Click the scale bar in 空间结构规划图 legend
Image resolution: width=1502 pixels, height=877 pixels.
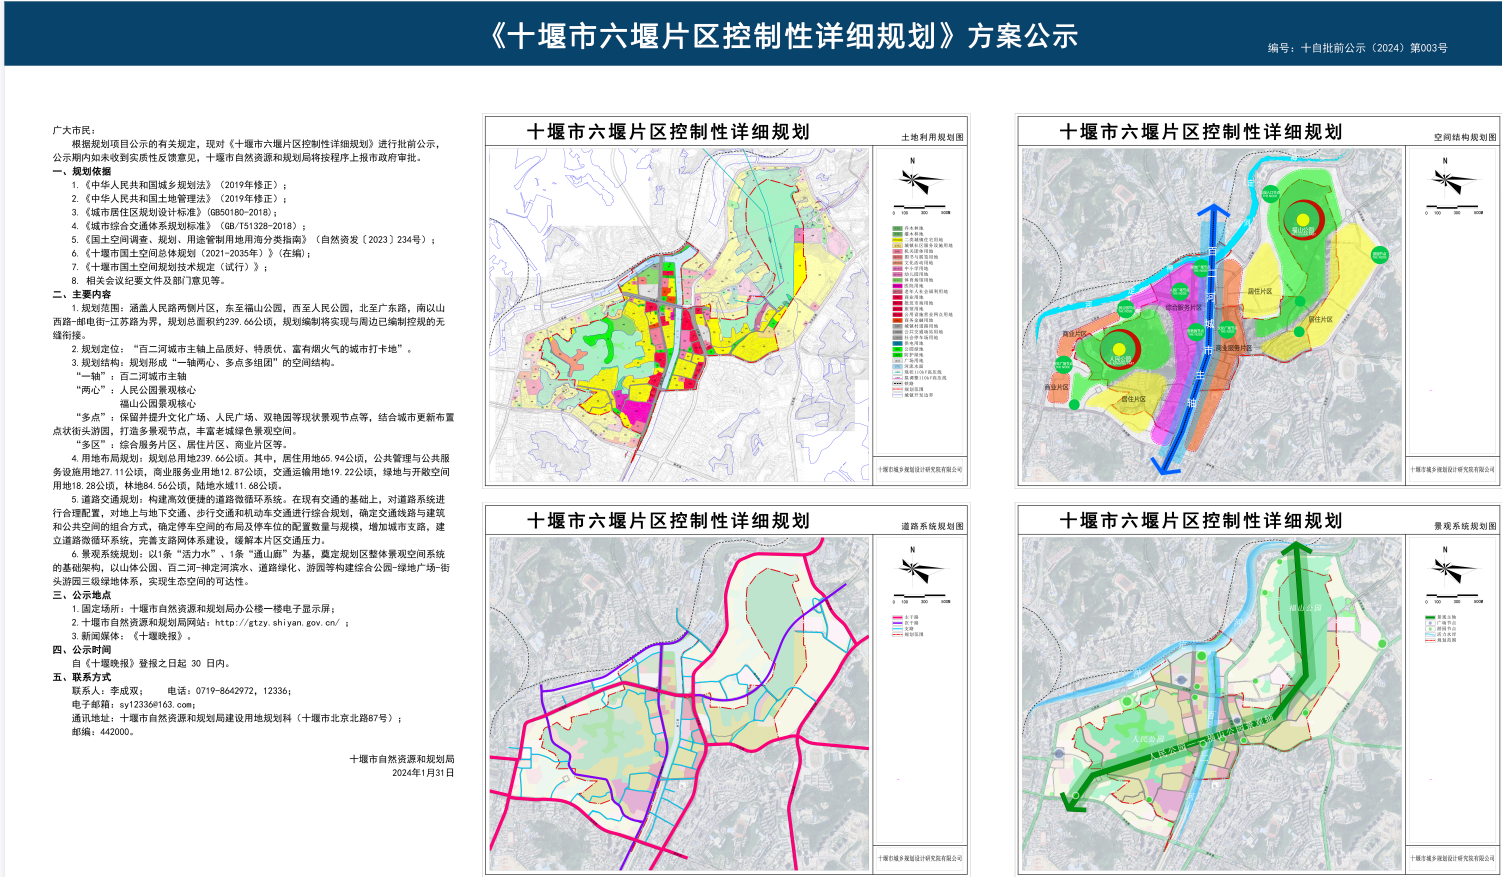1452,208
